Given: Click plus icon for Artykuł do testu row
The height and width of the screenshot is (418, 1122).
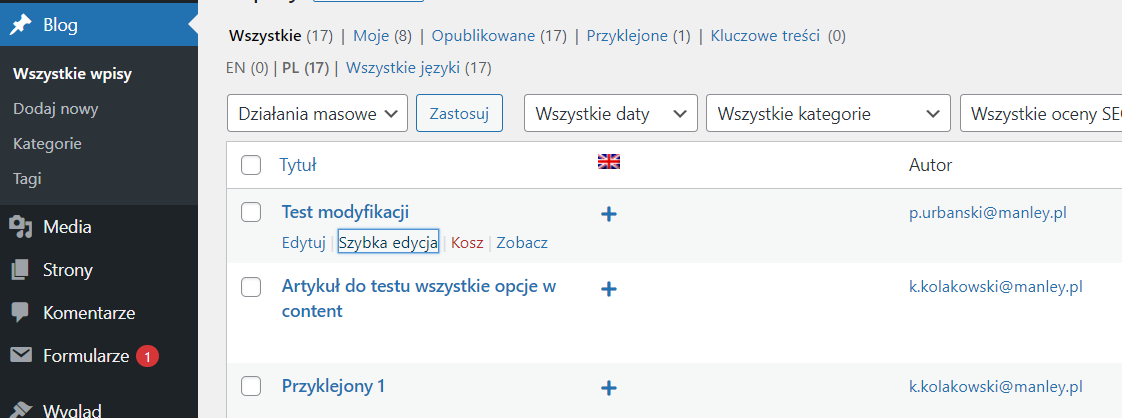Looking at the screenshot, I should [609, 289].
